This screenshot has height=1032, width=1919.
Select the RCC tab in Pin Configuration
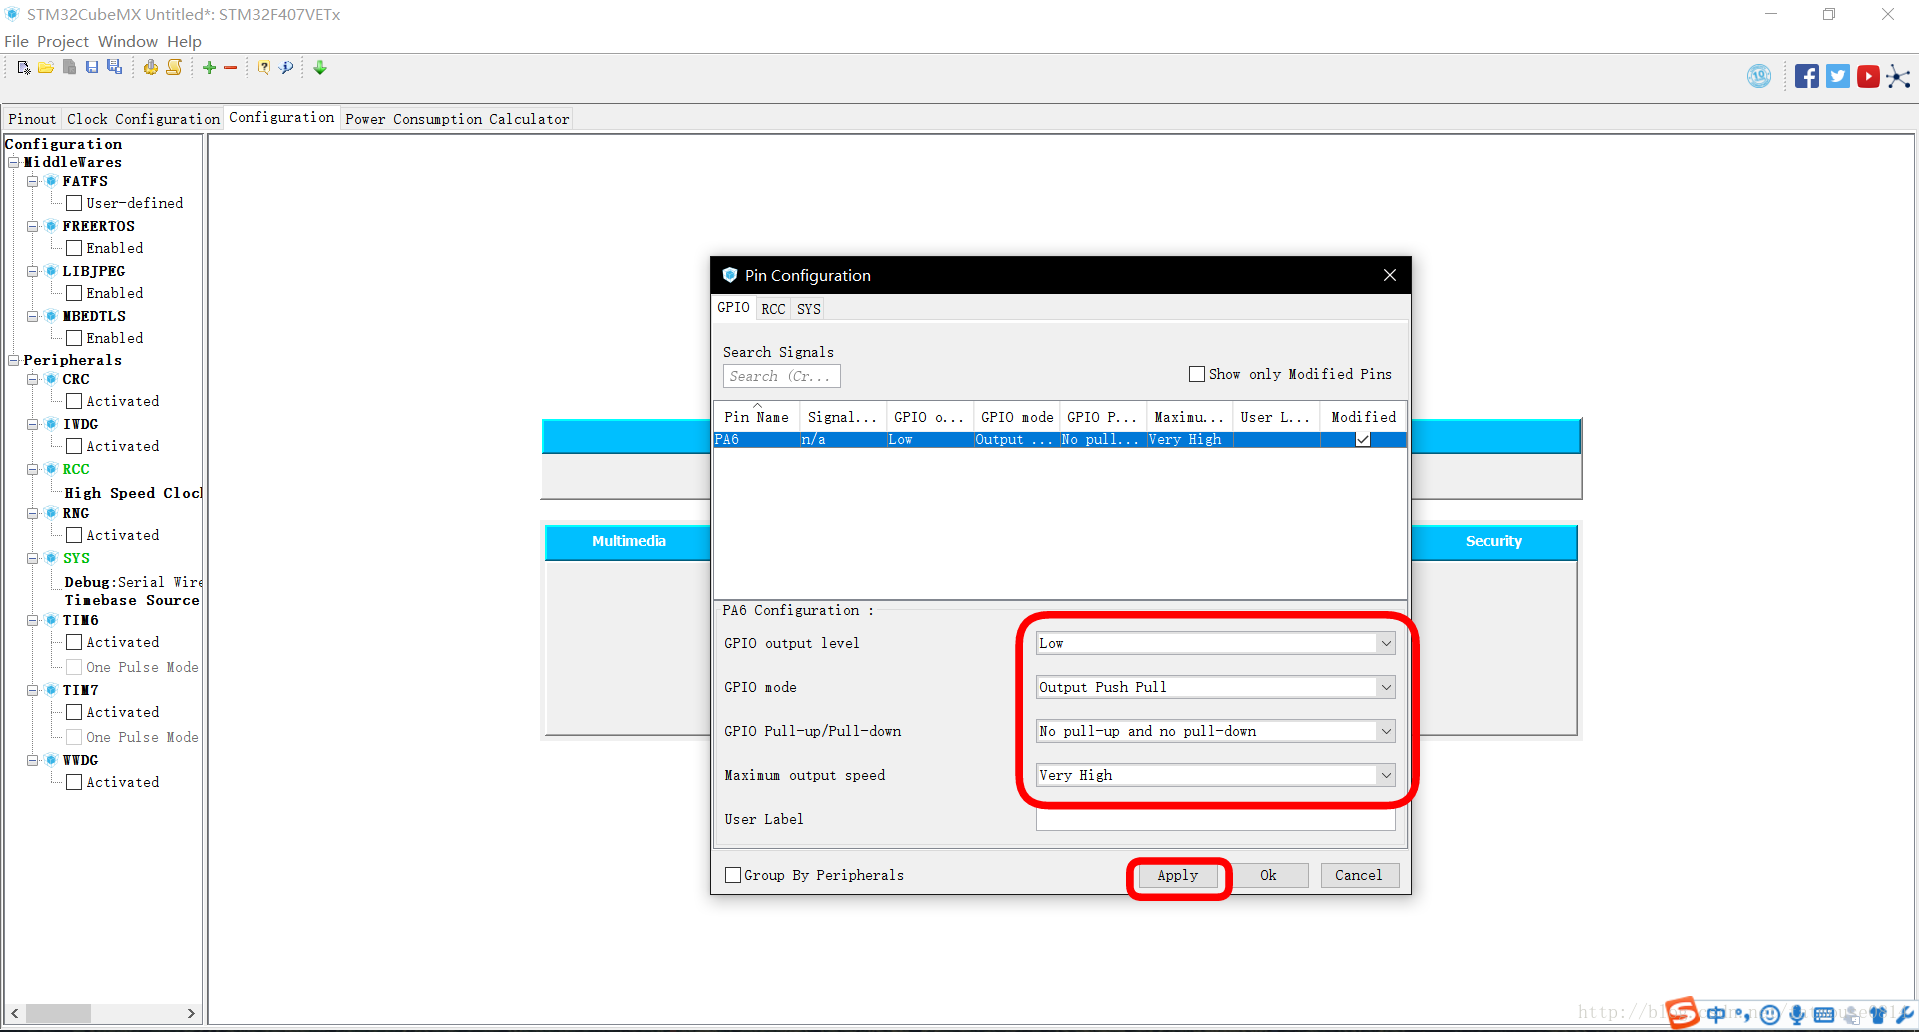click(773, 309)
